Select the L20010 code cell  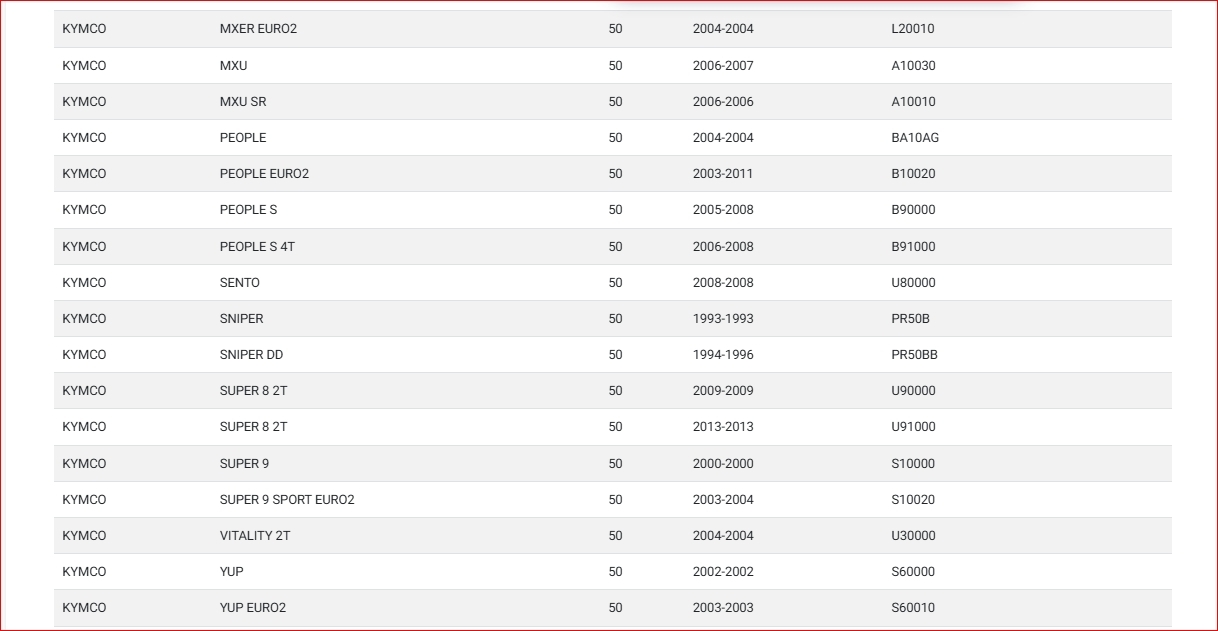tap(912, 29)
